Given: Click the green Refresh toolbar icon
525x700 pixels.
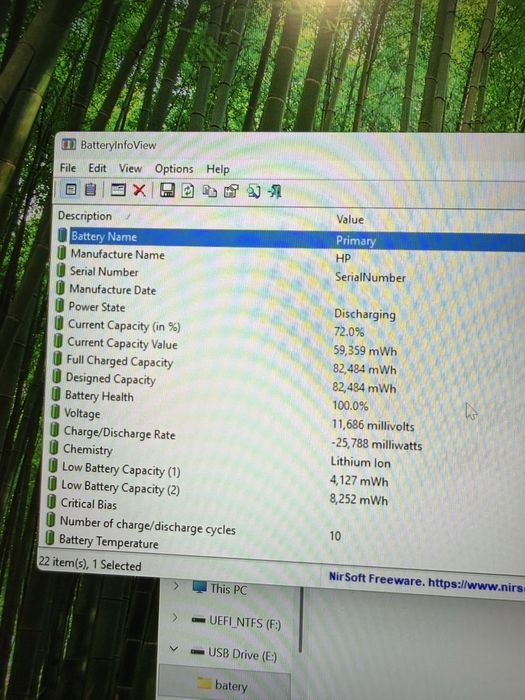Looking at the screenshot, I should pos(188,191).
